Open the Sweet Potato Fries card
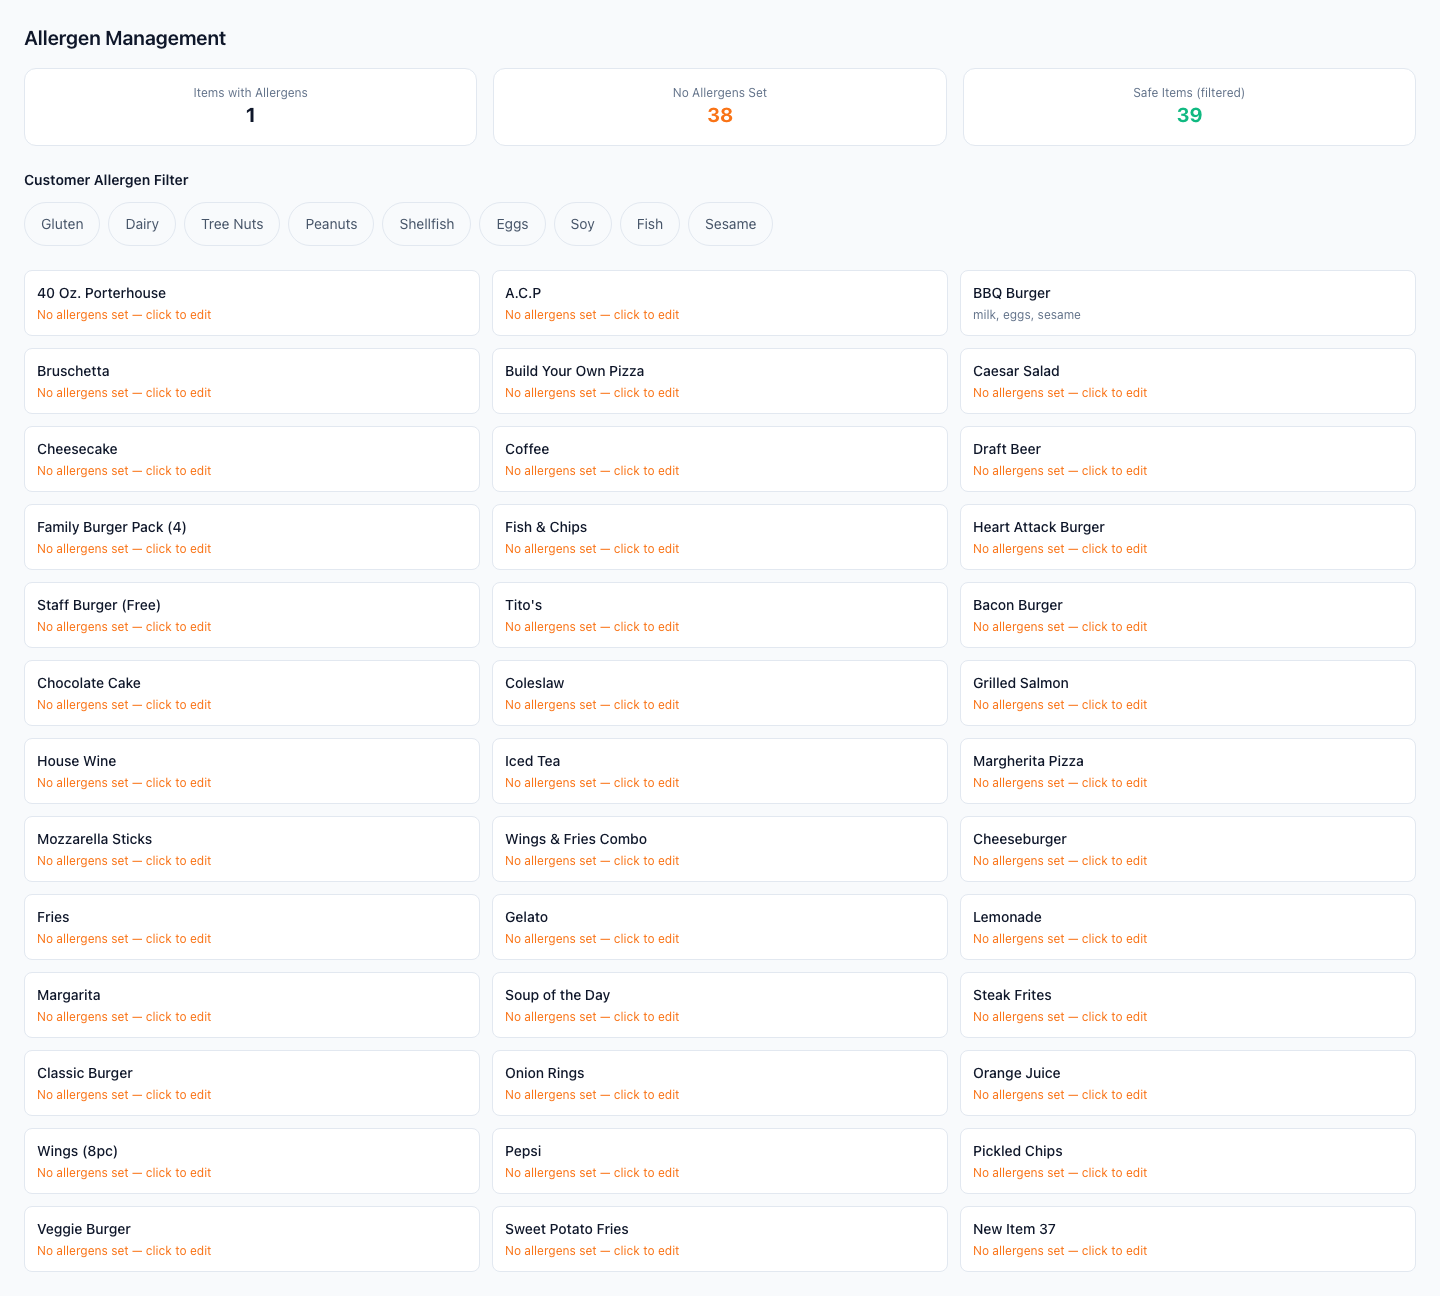 [x=720, y=1239]
